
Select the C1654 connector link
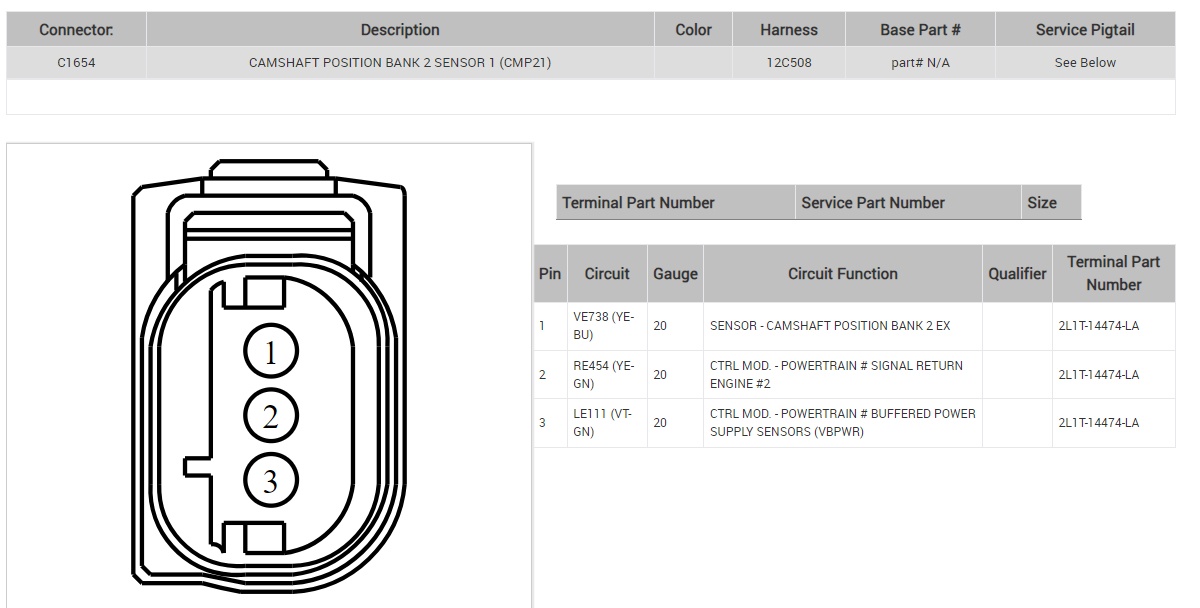pyautogui.click(x=76, y=62)
